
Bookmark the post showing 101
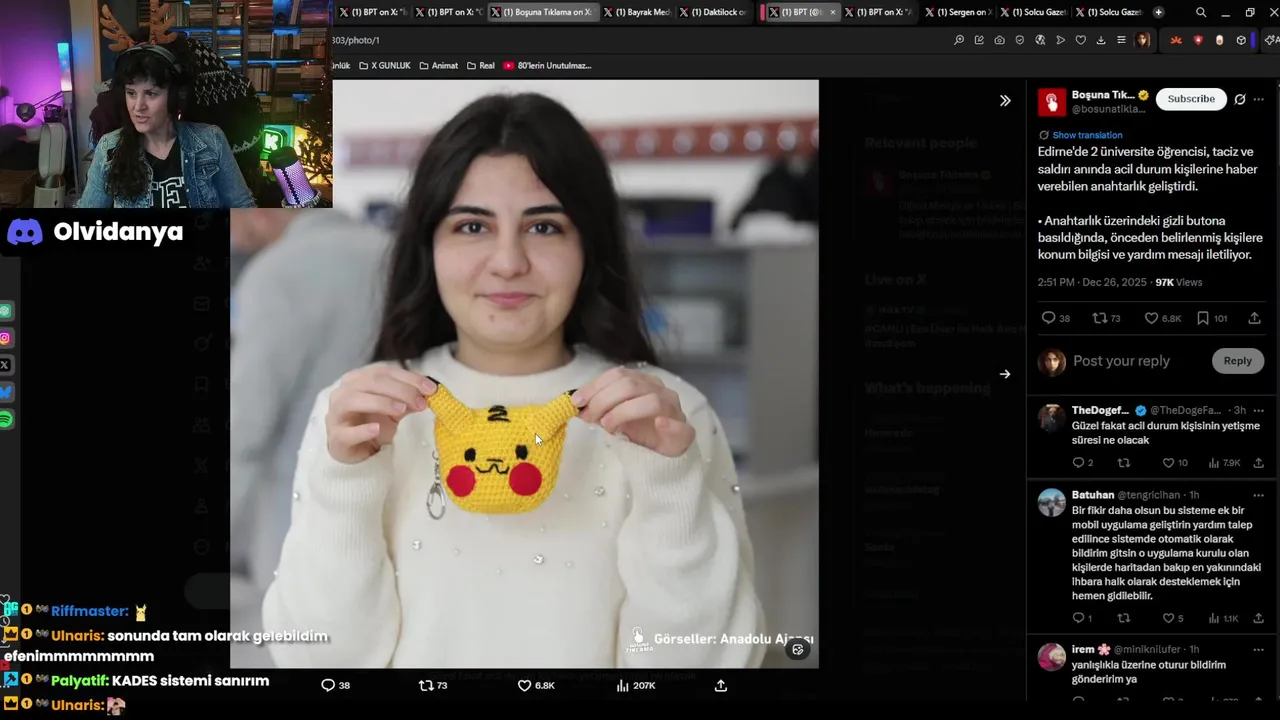click(1203, 318)
